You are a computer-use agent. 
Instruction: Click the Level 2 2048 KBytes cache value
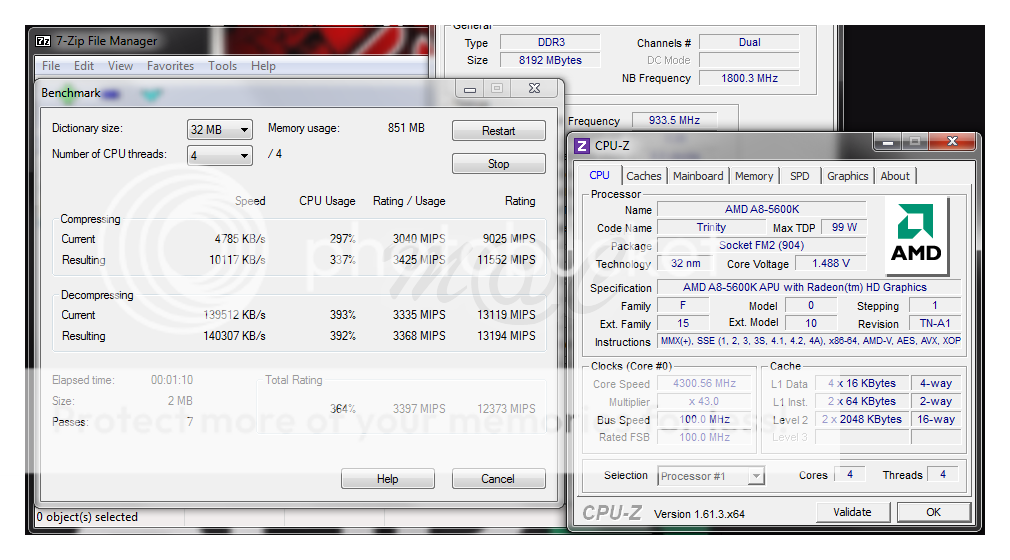click(x=861, y=420)
